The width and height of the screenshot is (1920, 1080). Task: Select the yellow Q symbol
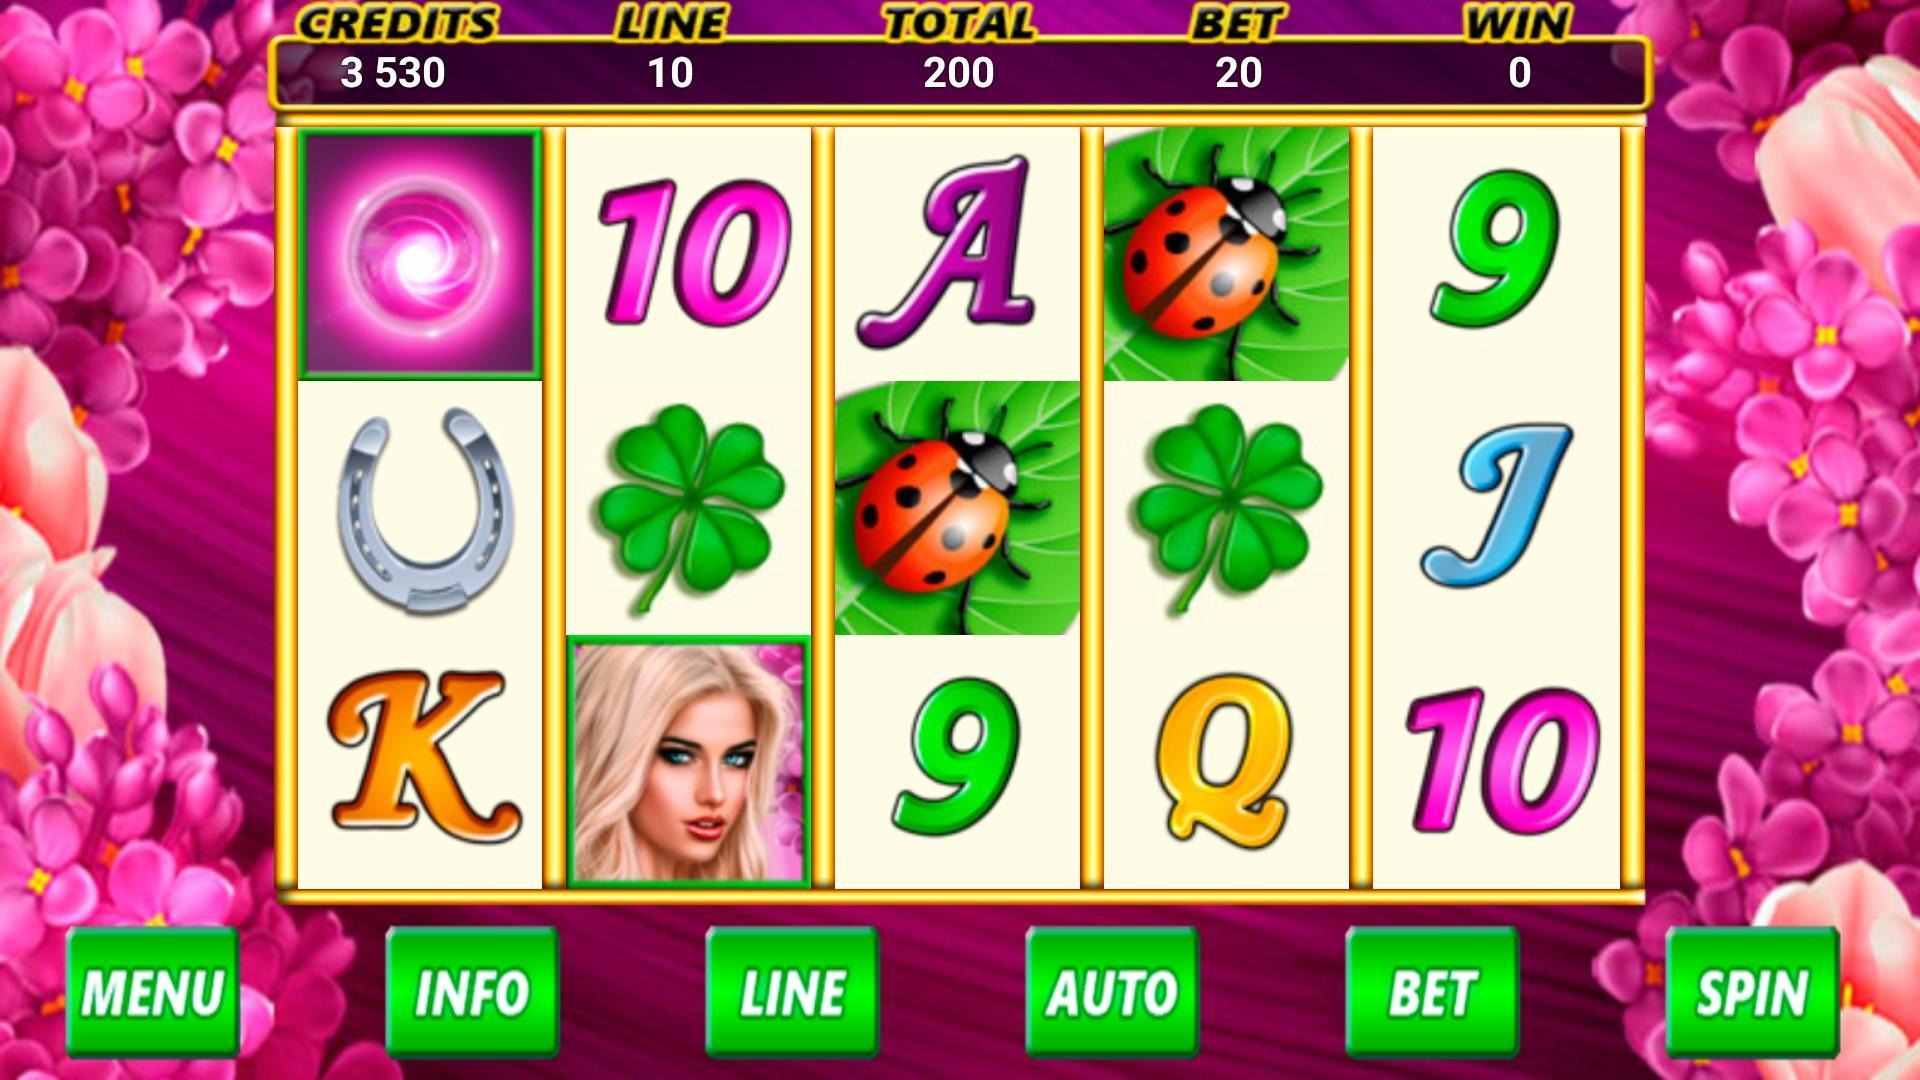(1225, 758)
